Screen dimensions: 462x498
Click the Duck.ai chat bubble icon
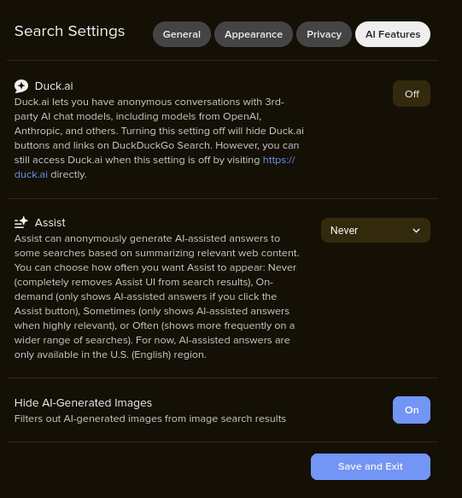[21, 86]
